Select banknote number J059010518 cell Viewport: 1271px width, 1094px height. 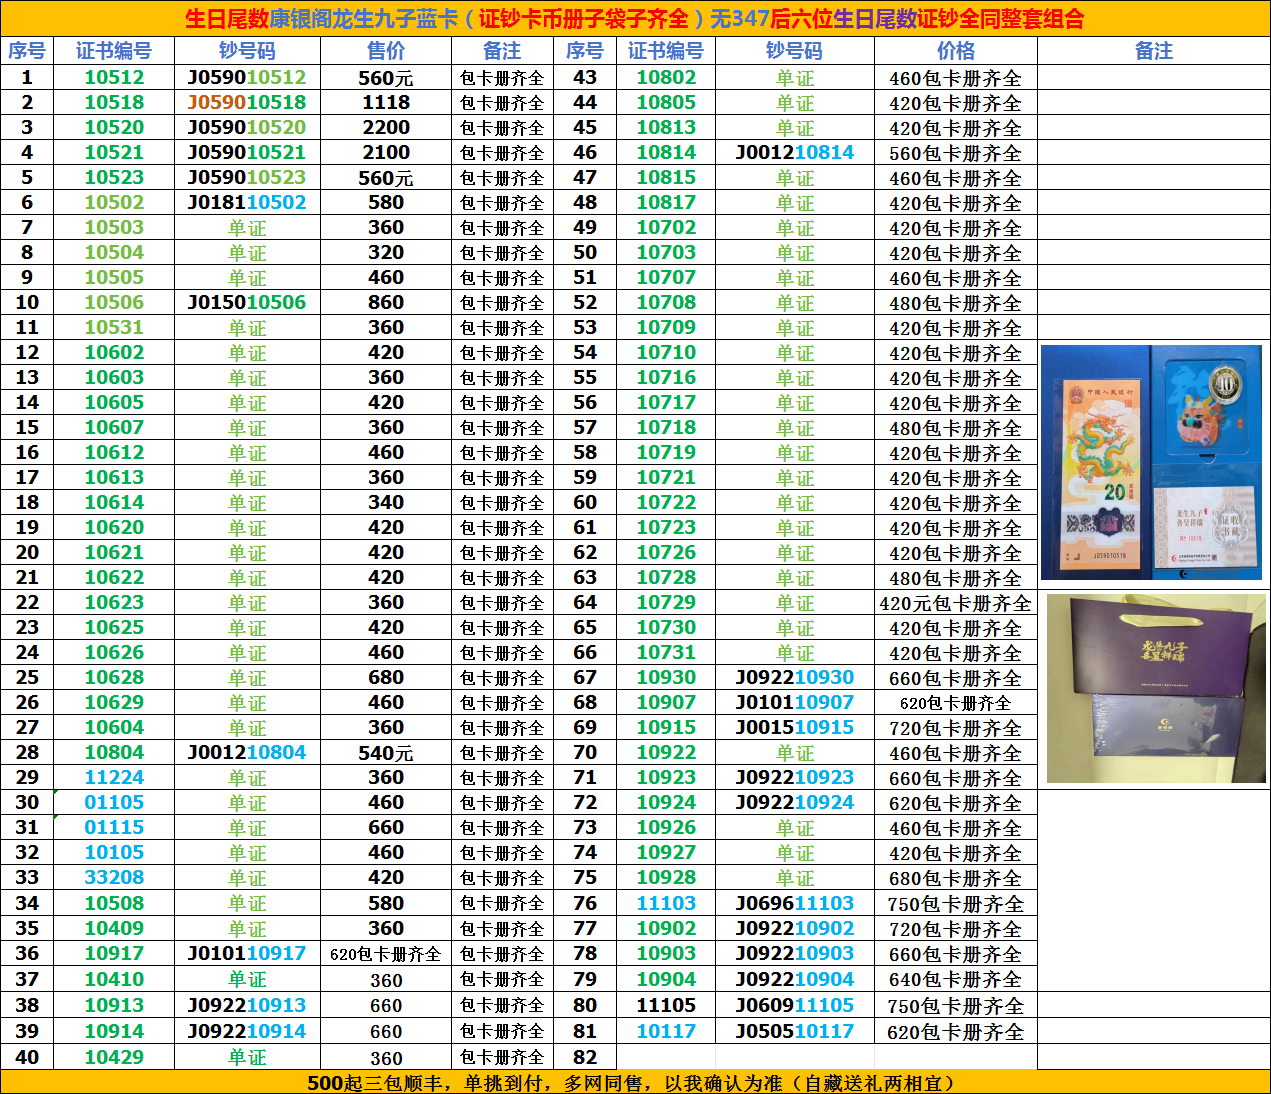pos(247,102)
